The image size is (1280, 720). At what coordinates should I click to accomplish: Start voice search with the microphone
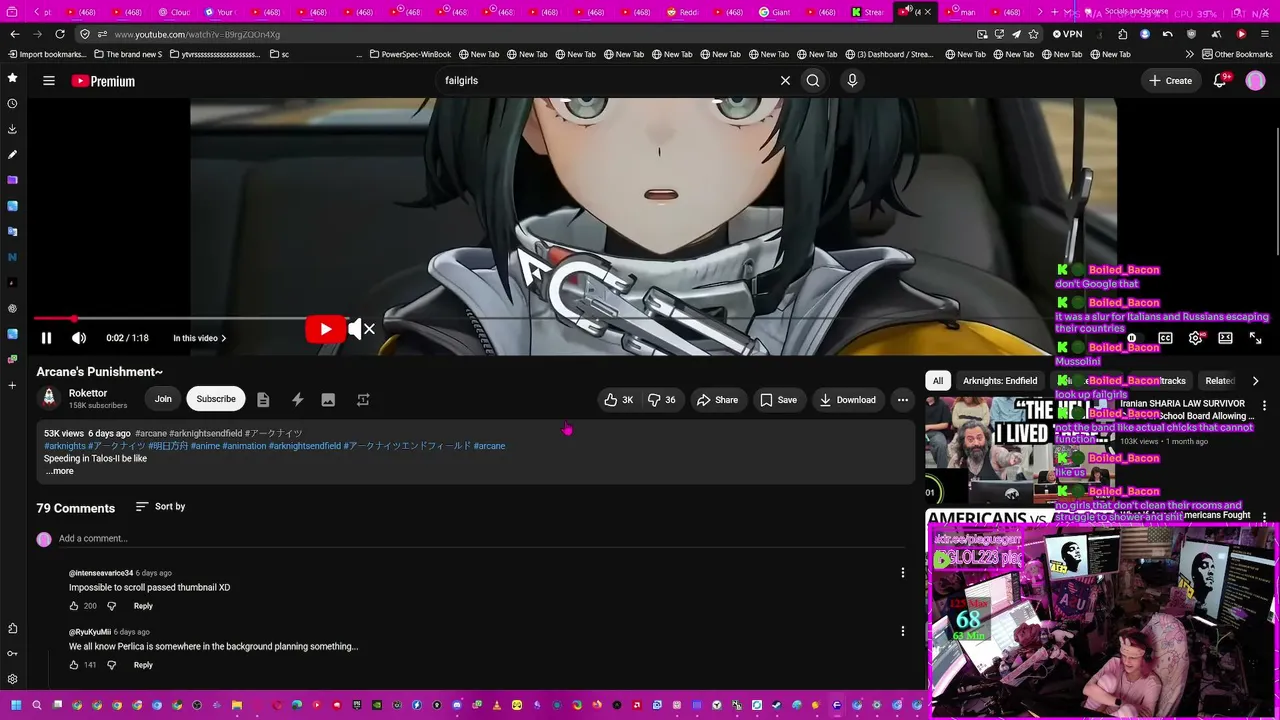click(x=852, y=80)
